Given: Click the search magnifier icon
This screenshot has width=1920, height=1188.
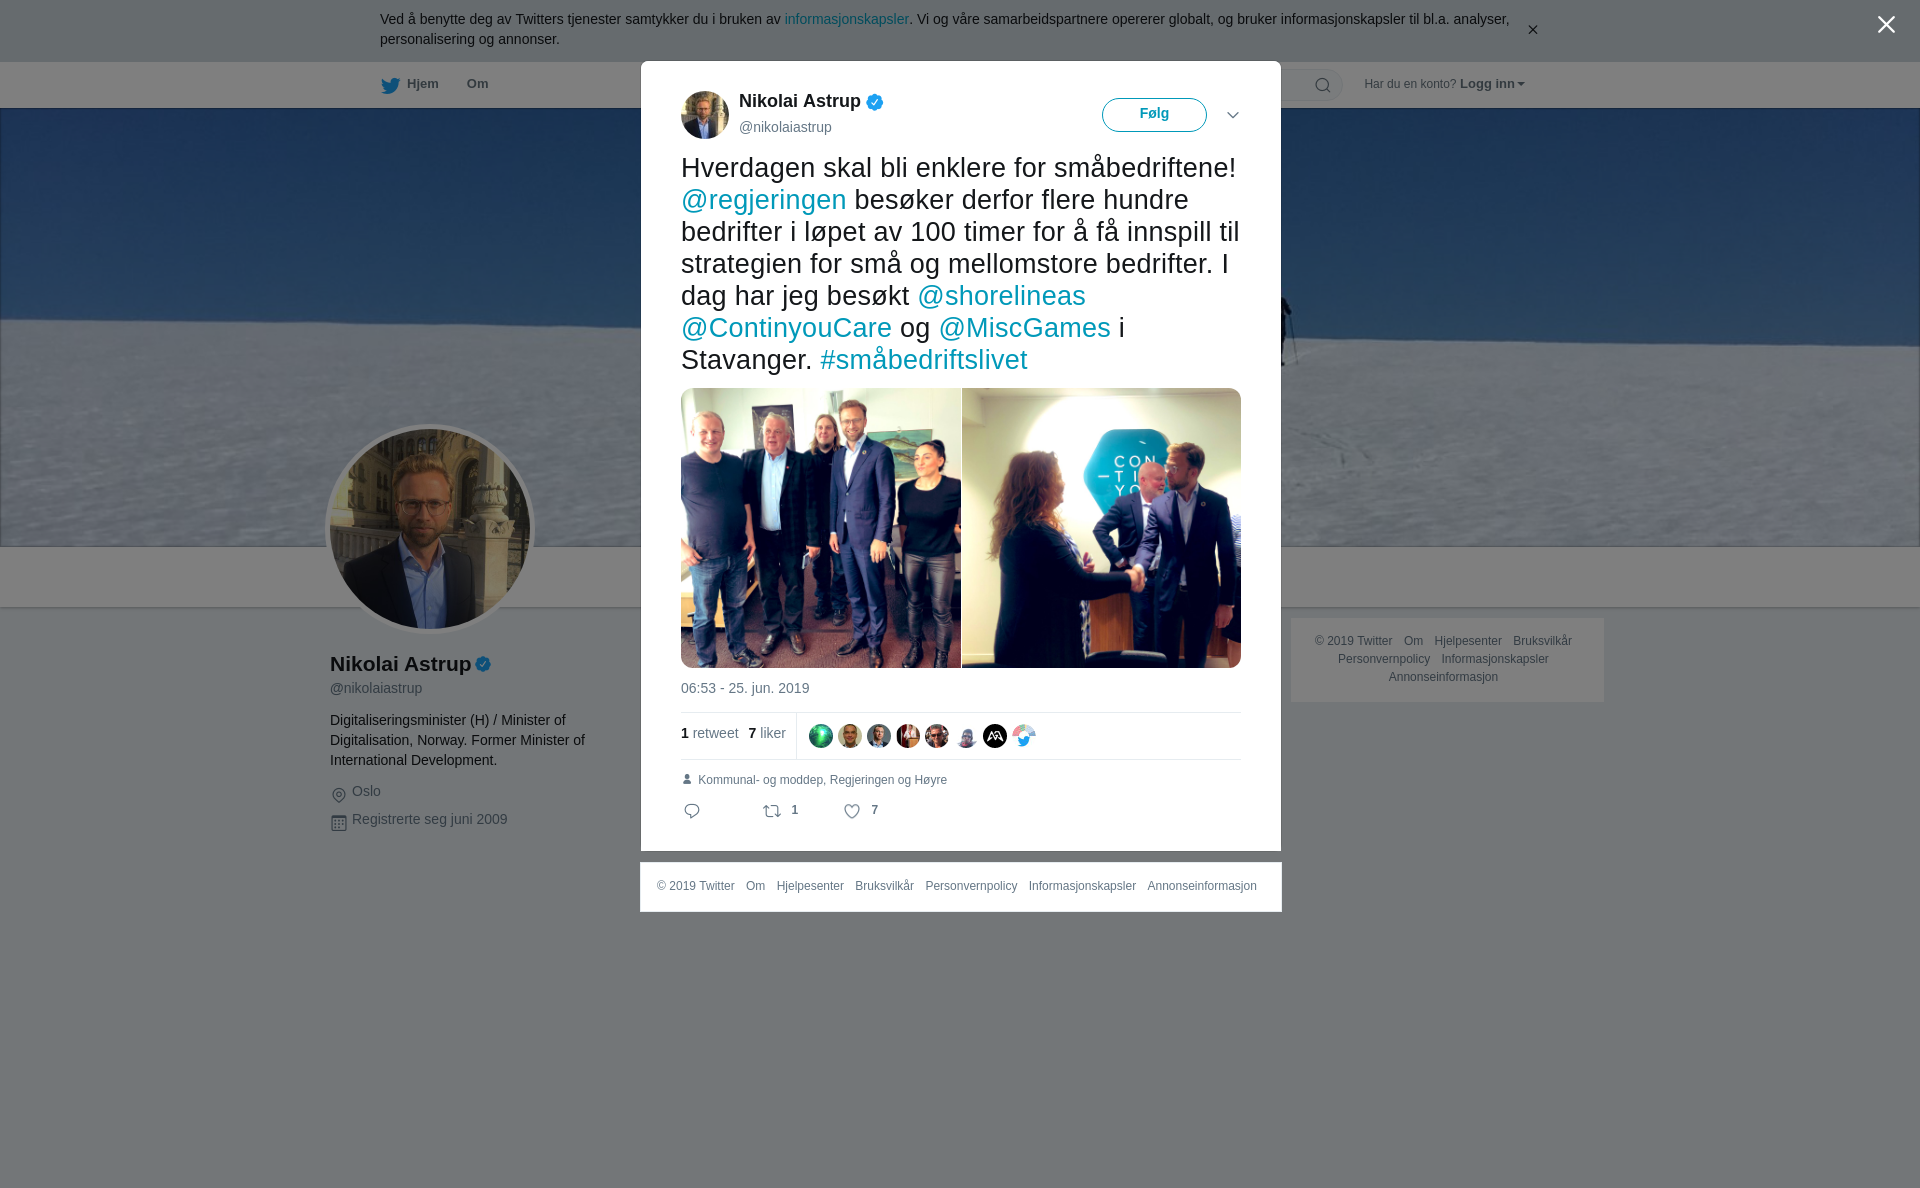Looking at the screenshot, I should coord(1323,85).
